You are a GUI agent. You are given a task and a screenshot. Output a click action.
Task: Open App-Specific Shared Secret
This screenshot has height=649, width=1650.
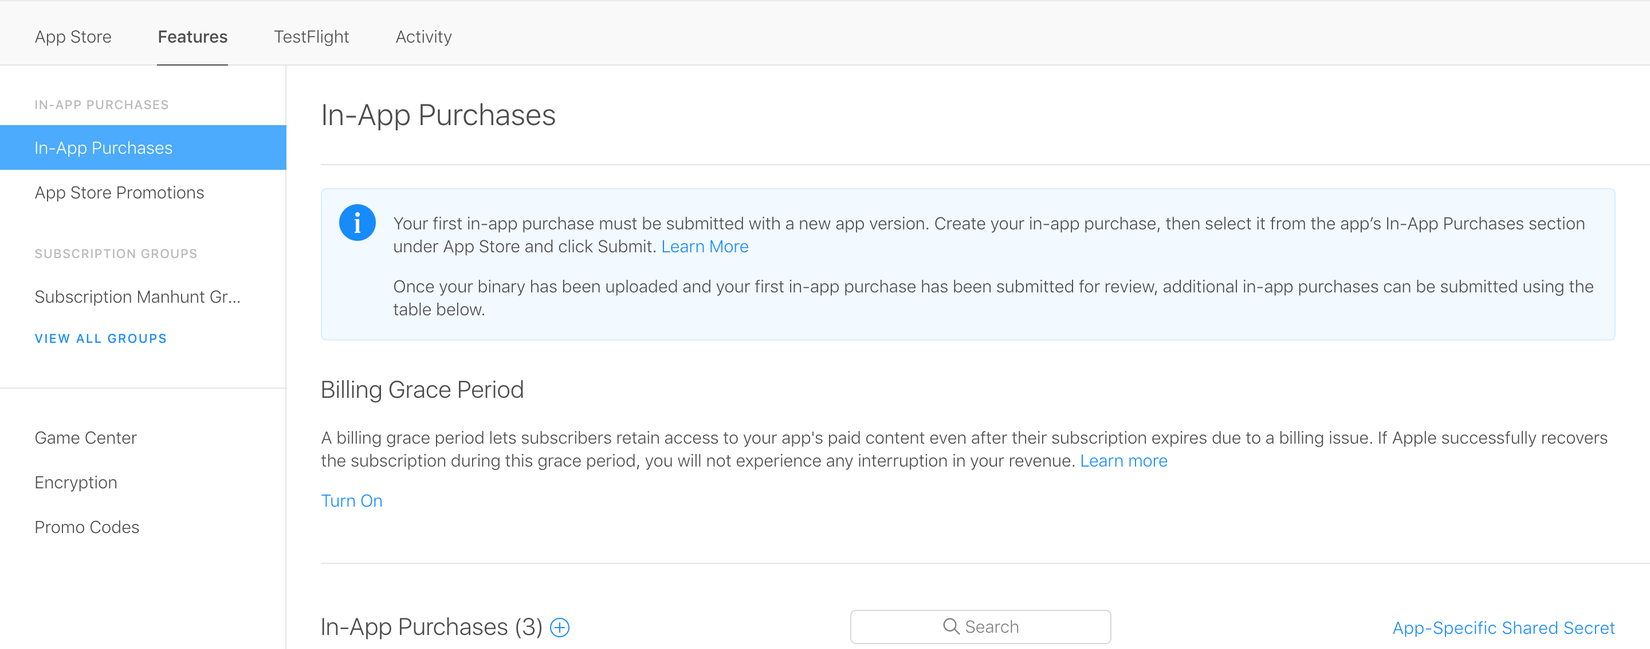(1502, 628)
